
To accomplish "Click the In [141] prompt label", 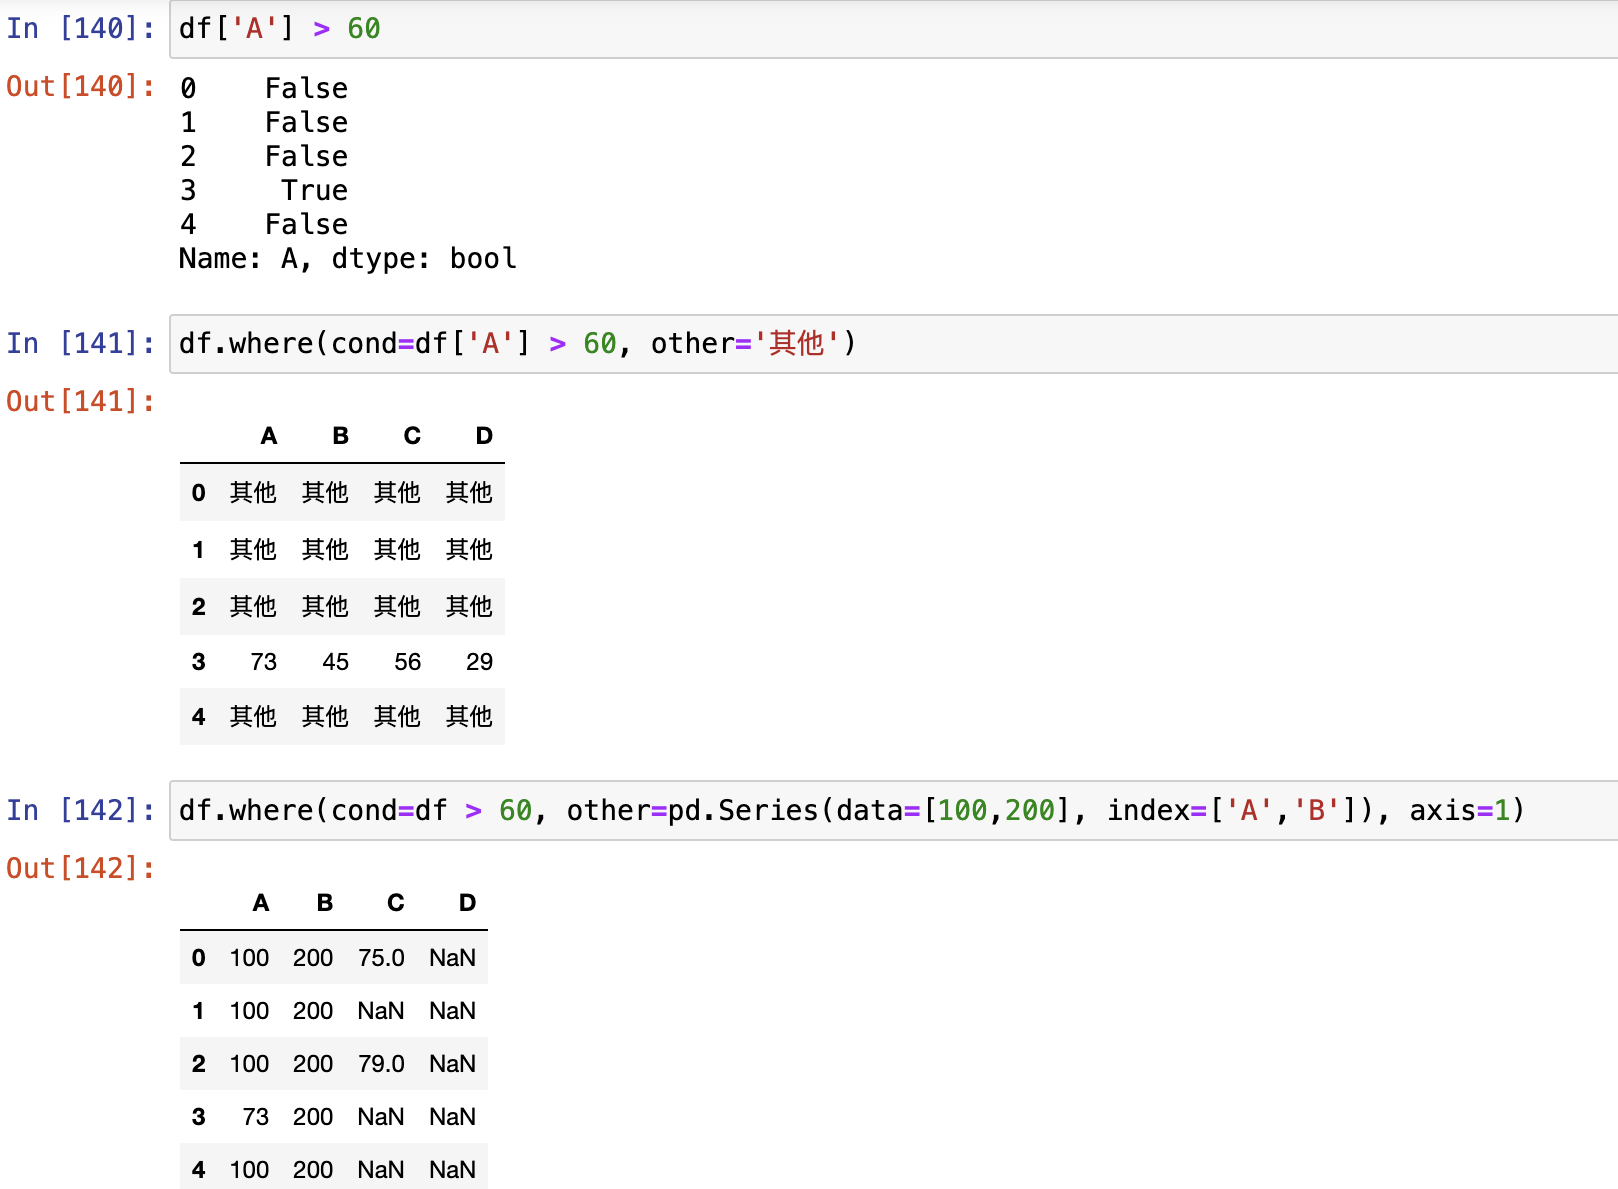I will coord(81,344).
